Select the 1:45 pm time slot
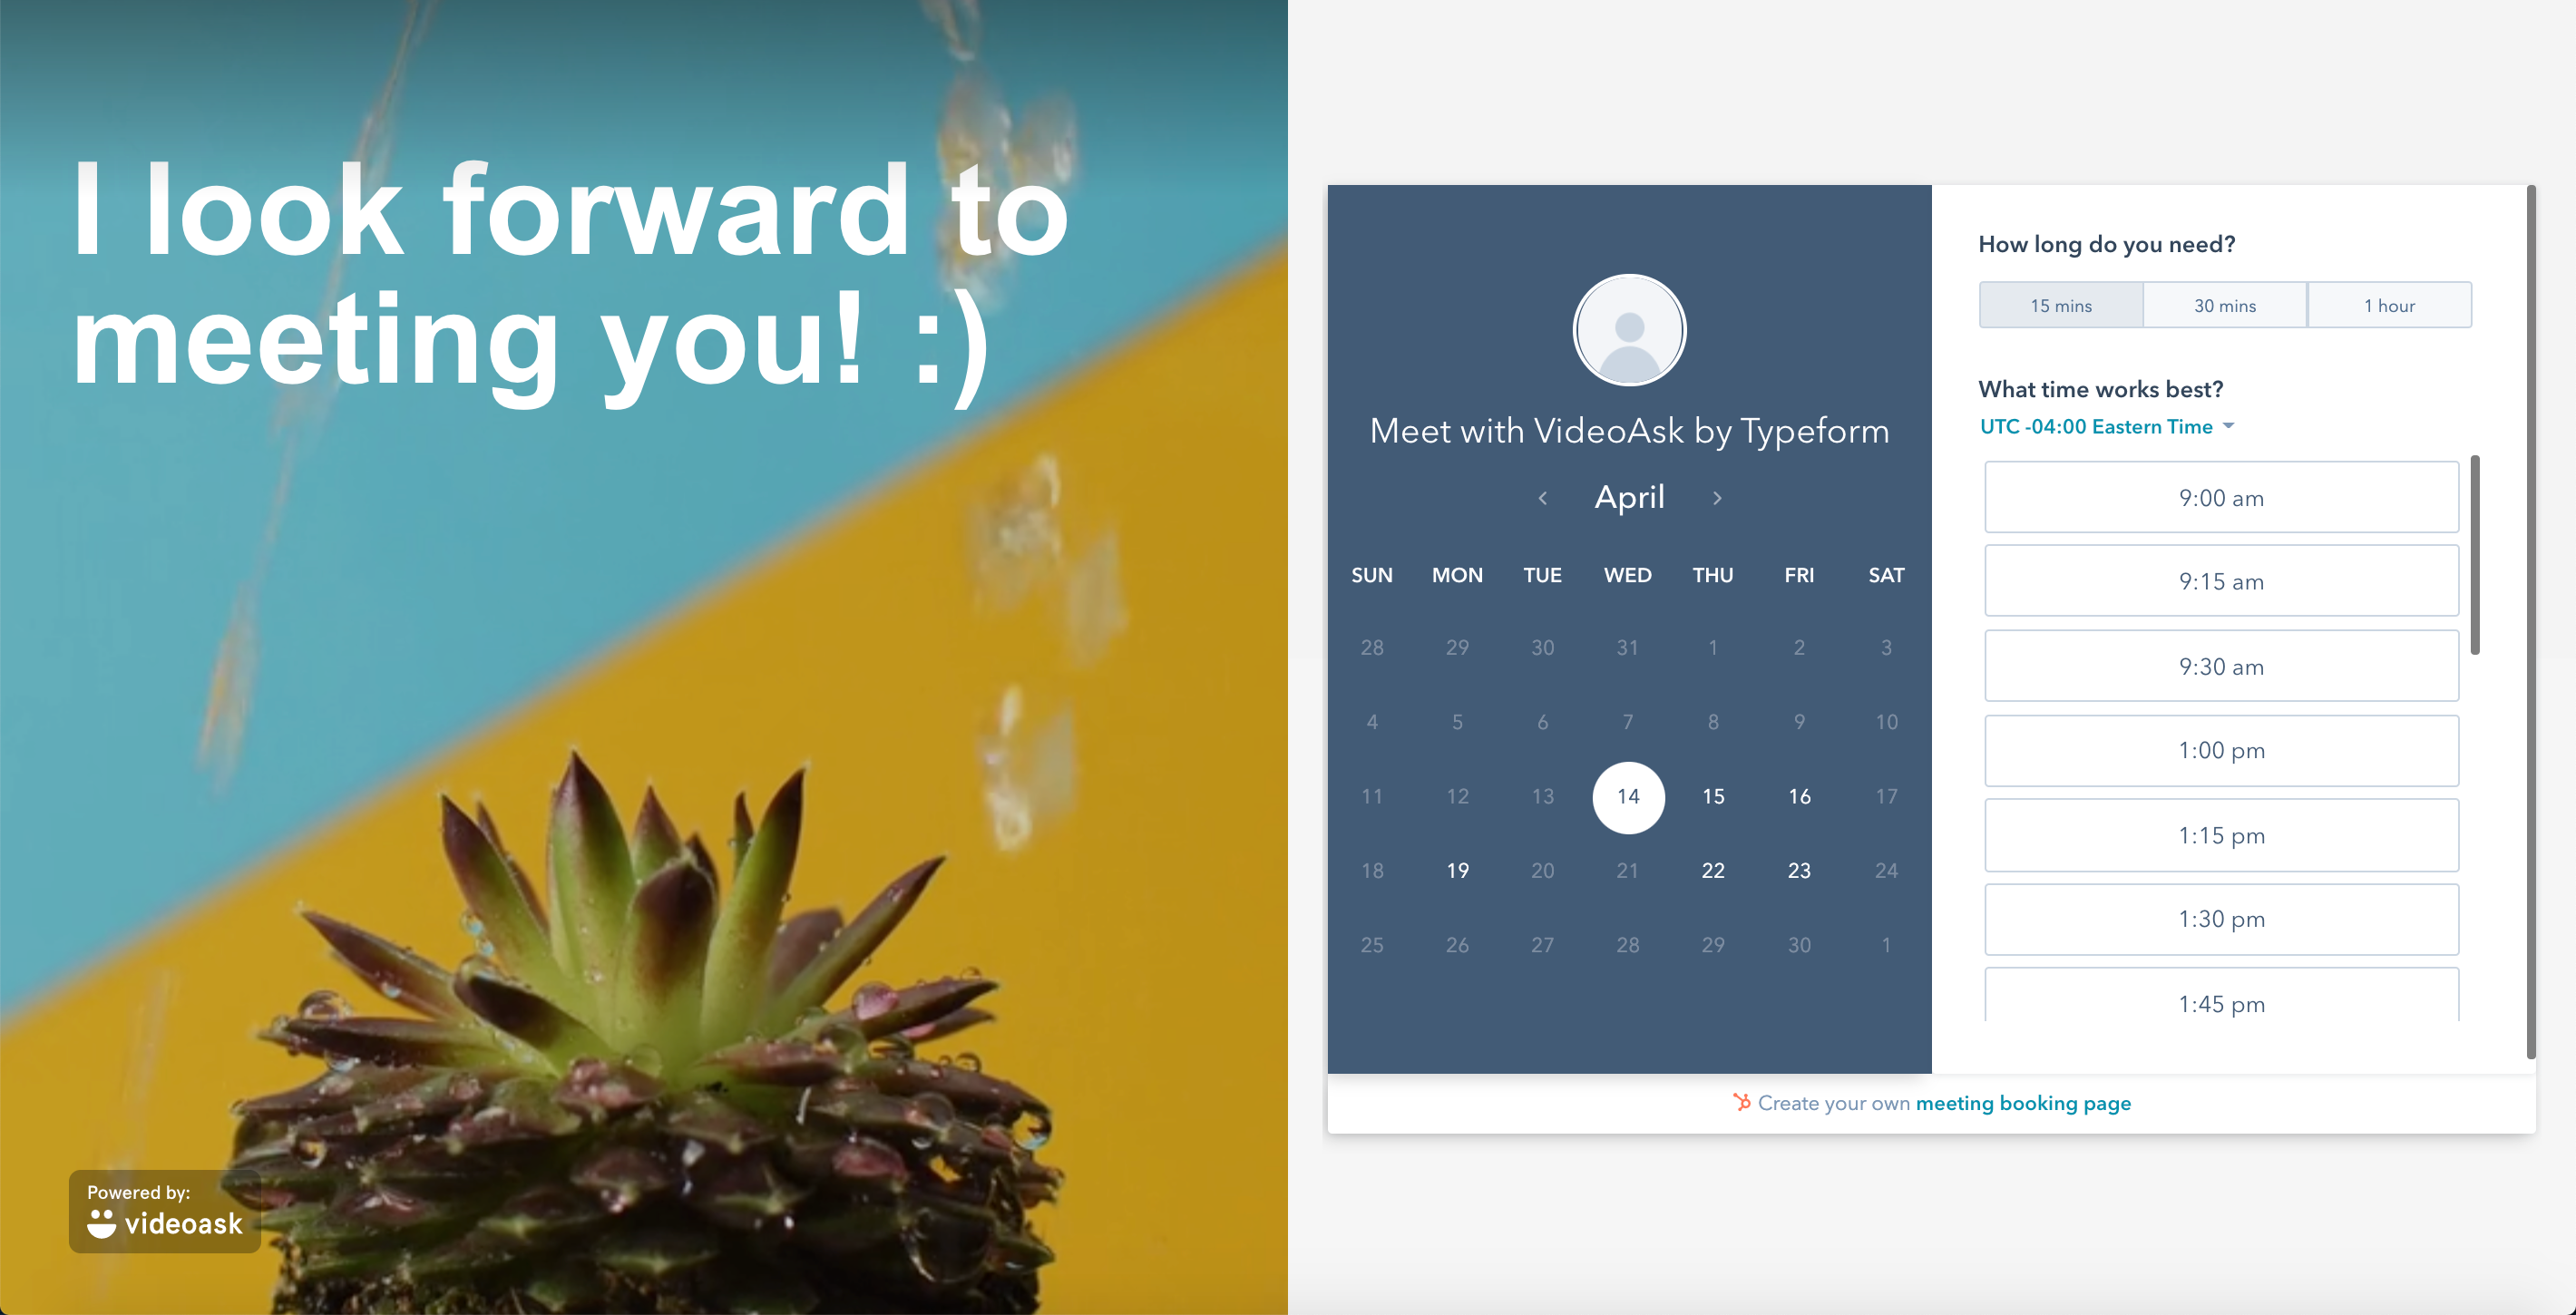Viewport: 2576px width, 1315px height. point(2215,1005)
